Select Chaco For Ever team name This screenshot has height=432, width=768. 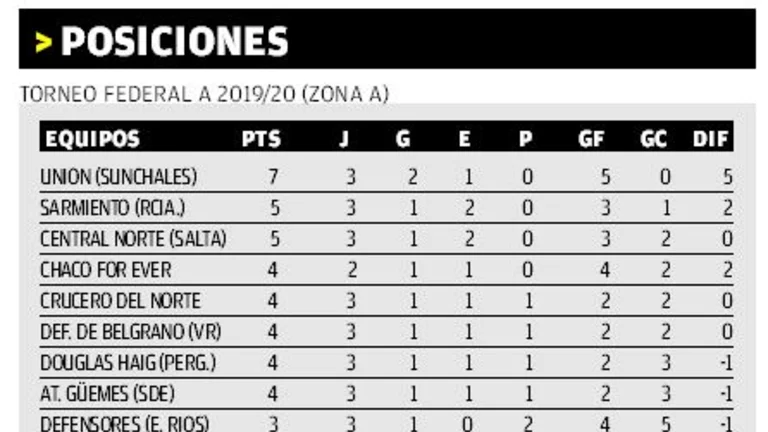pyautogui.click(x=105, y=270)
